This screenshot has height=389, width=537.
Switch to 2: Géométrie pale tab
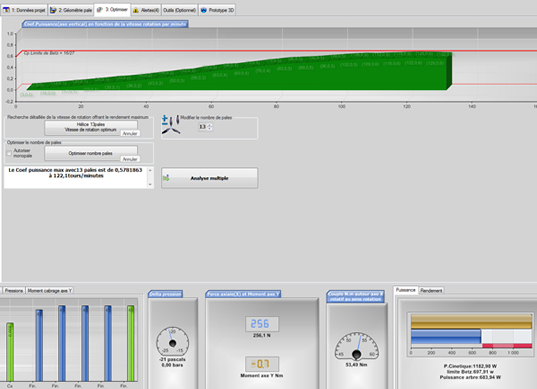[x=71, y=10]
